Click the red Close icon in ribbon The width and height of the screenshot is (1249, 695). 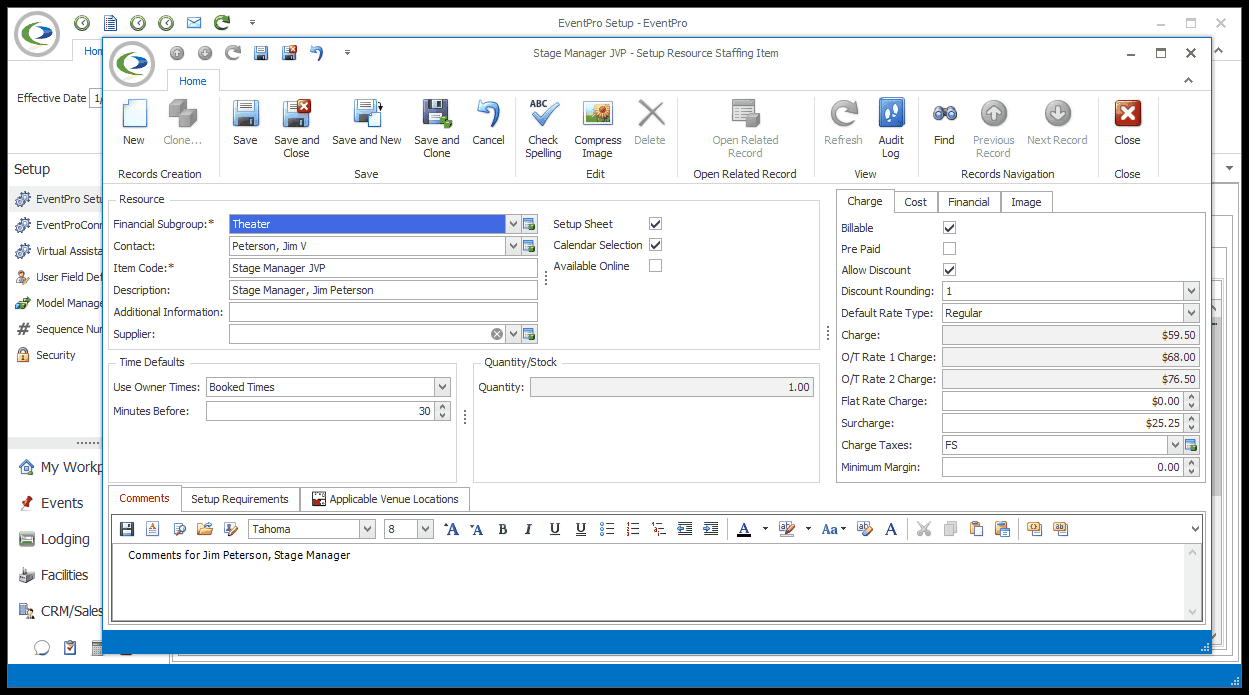tap(1127, 114)
